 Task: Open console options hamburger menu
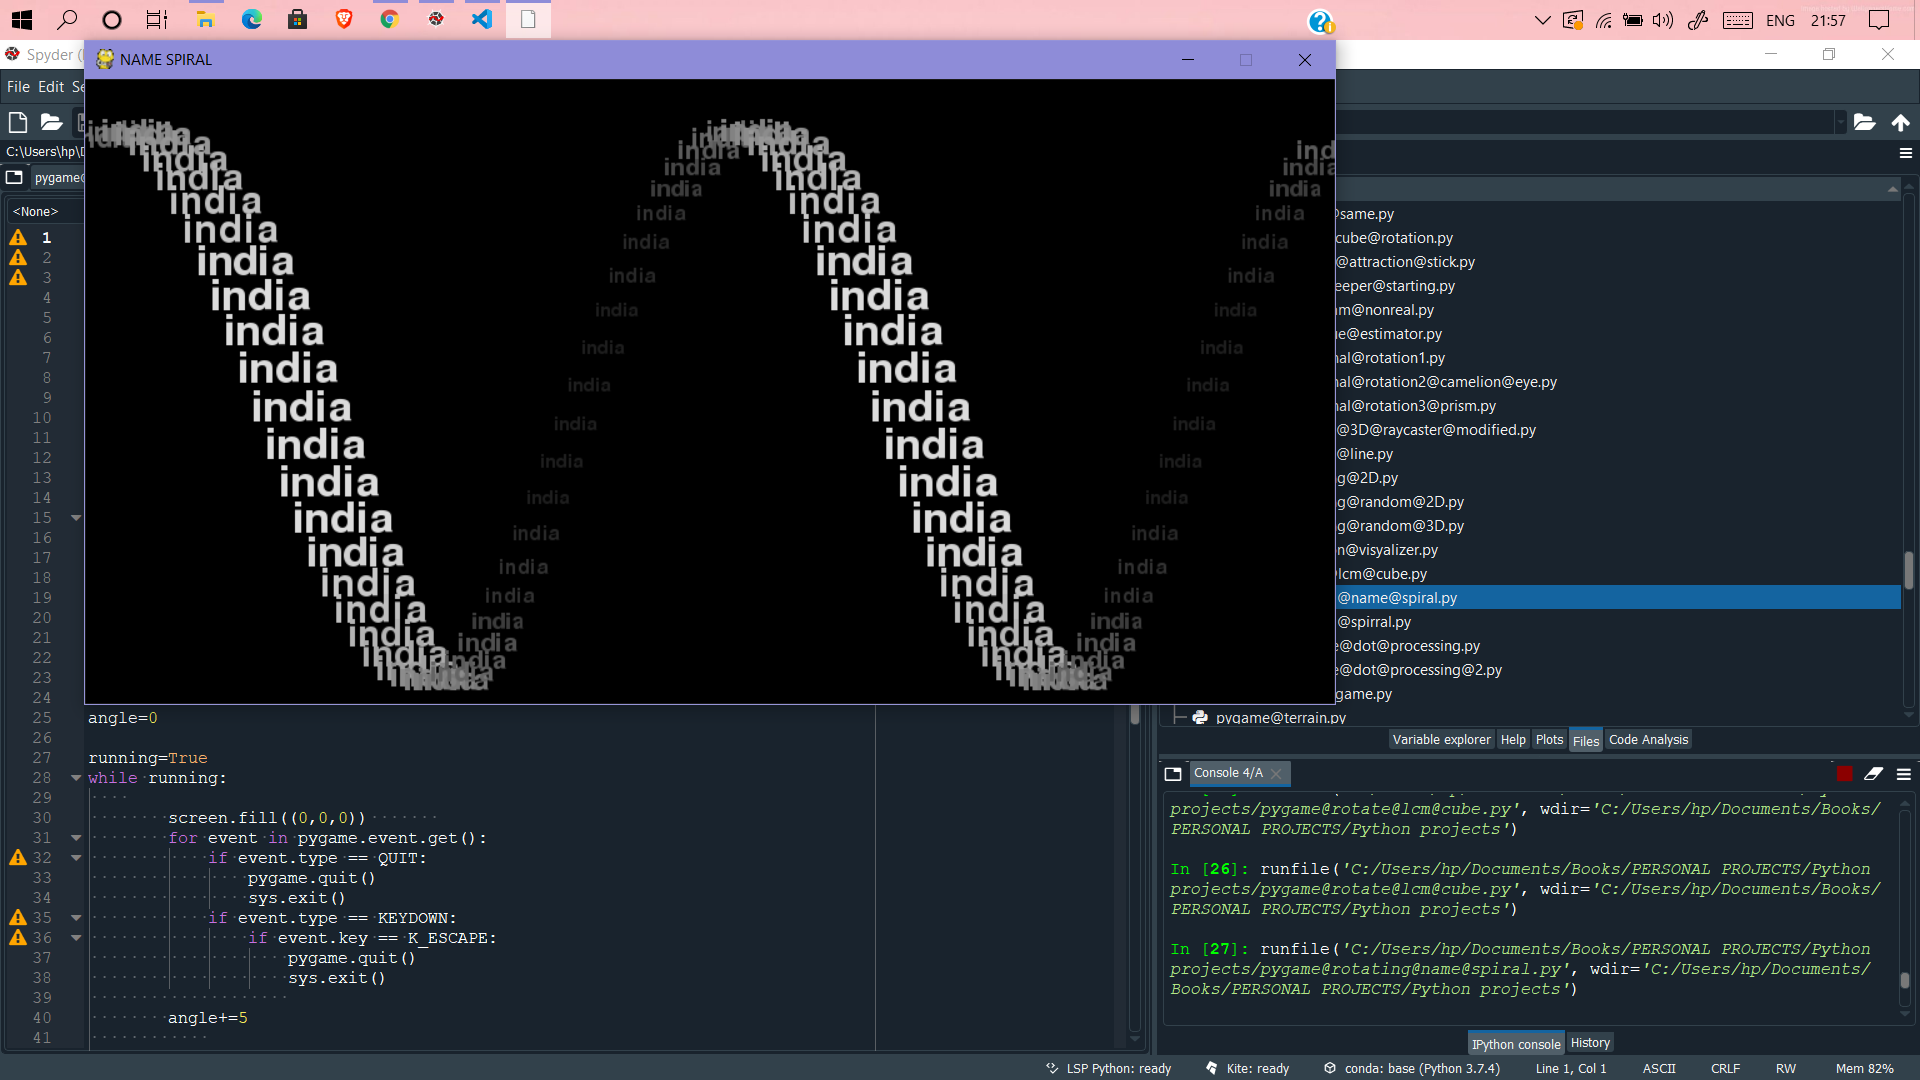coord(1904,774)
